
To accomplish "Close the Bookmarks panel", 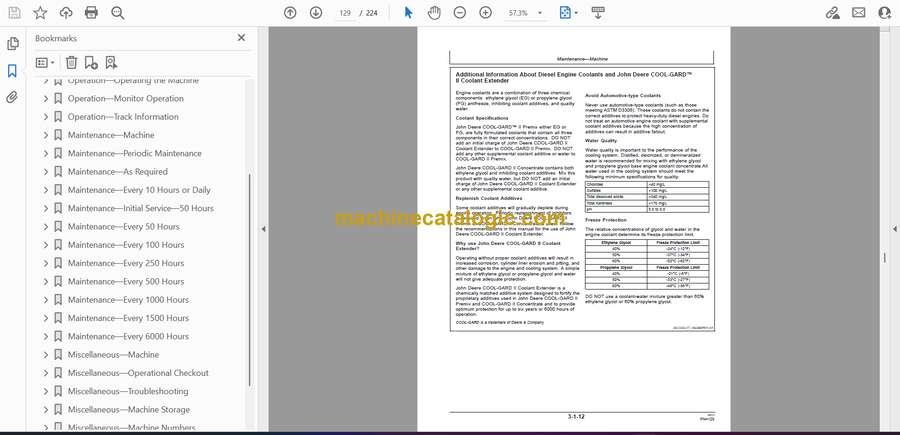I will pyautogui.click(x=241, y=38).
